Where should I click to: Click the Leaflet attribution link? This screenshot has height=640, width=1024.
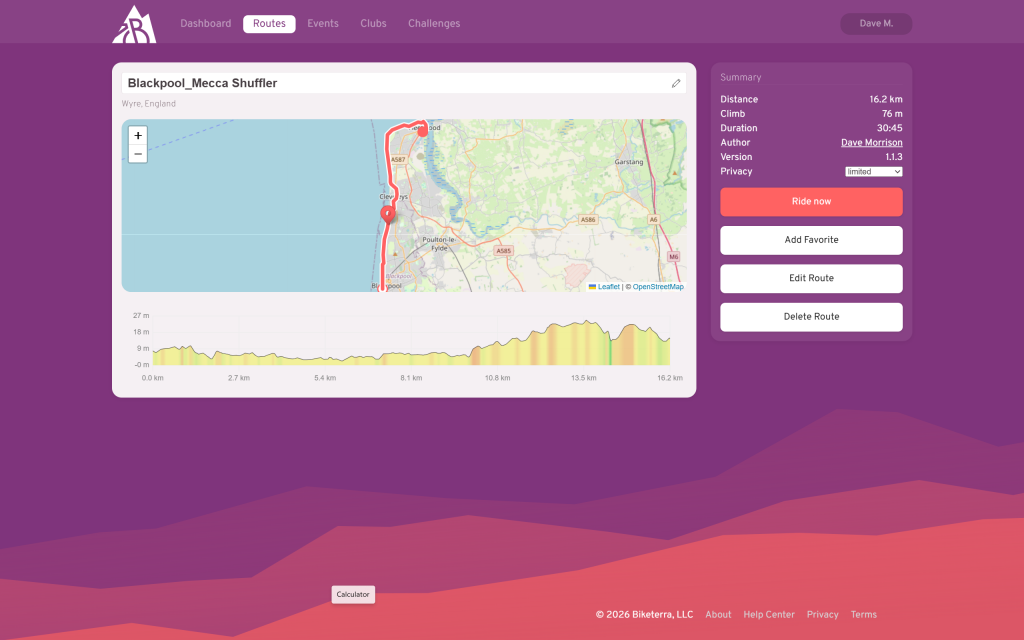(608, 287)
